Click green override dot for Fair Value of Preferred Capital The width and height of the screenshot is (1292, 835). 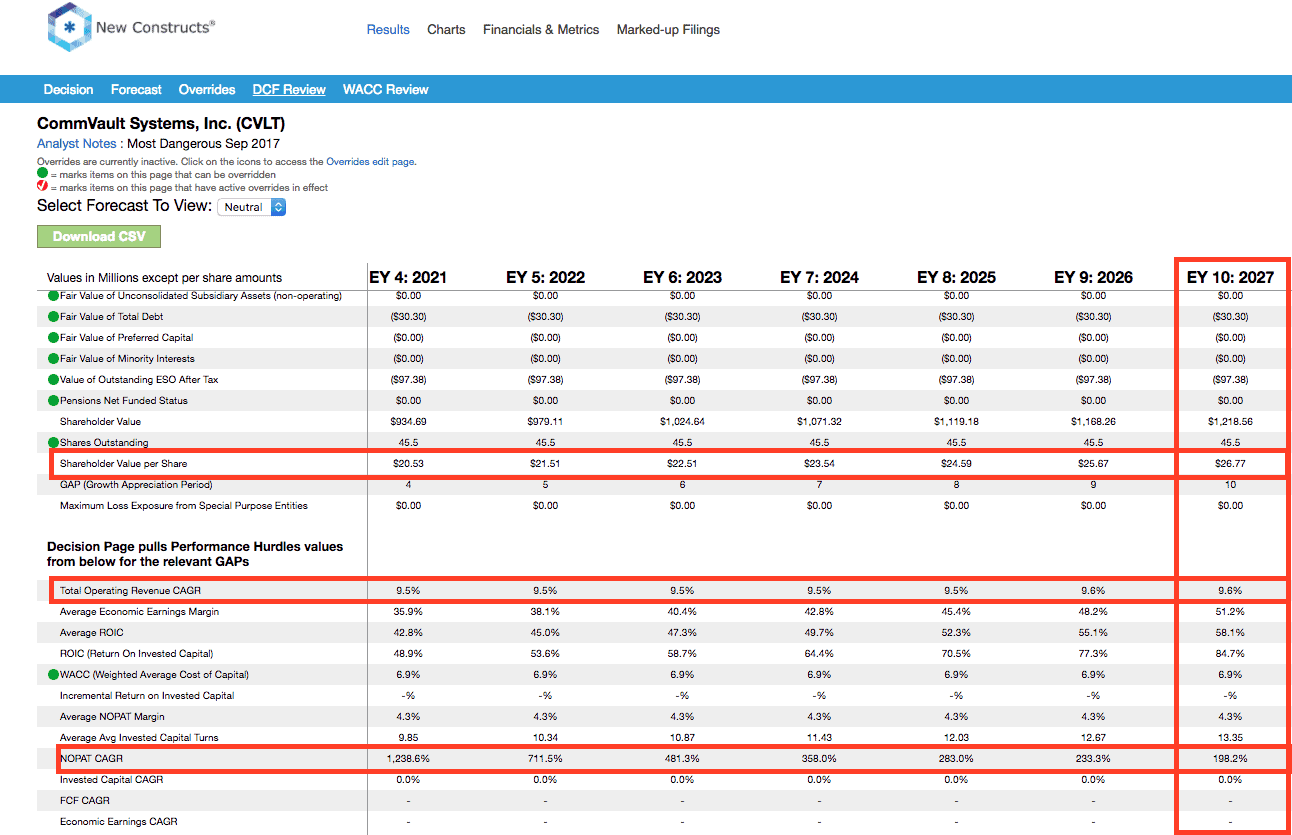coord(53,338)
